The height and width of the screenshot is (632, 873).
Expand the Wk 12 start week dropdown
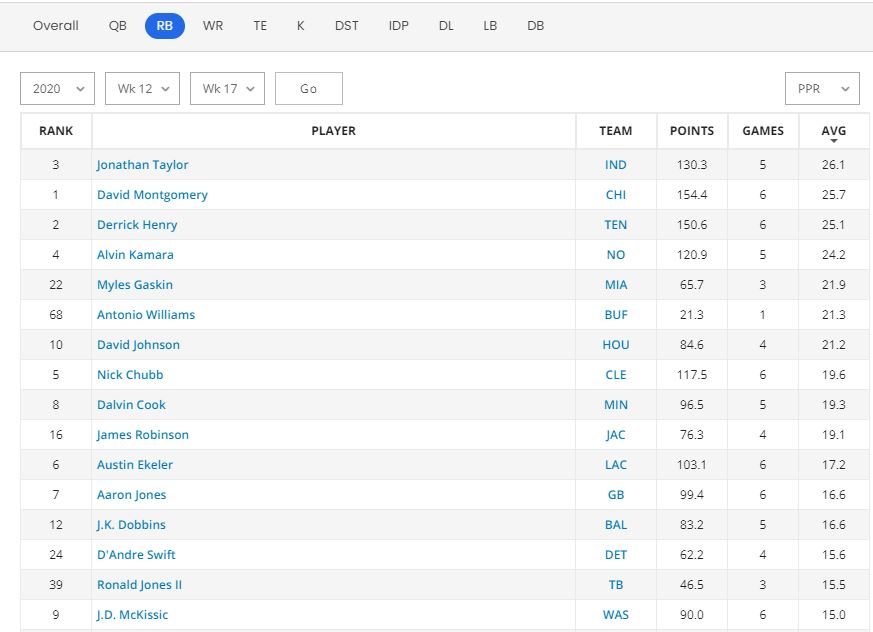coord(142,88)
